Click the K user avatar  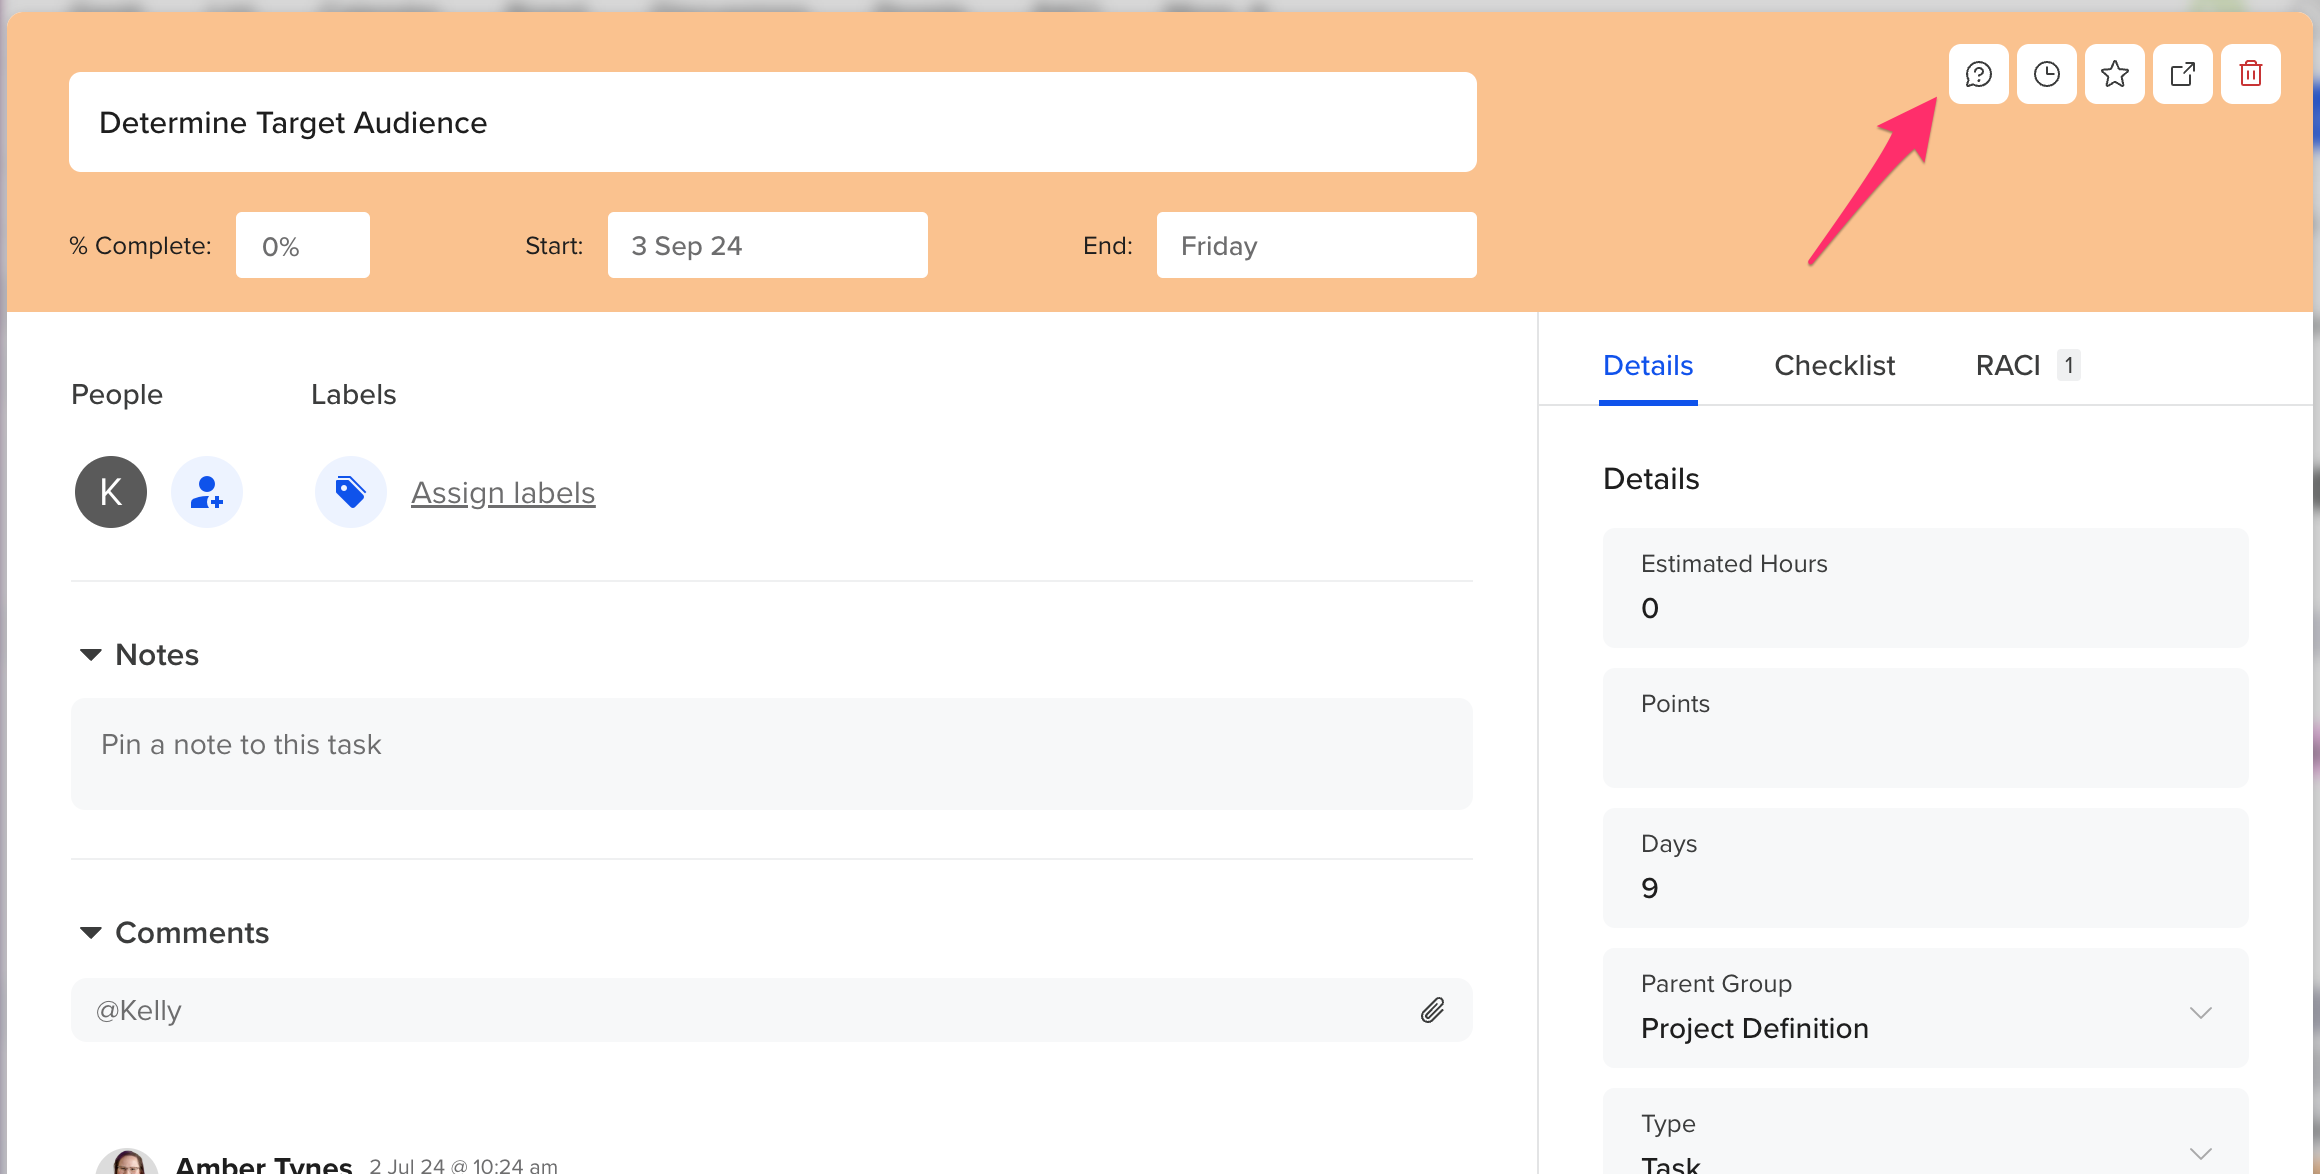pos(111,492)
